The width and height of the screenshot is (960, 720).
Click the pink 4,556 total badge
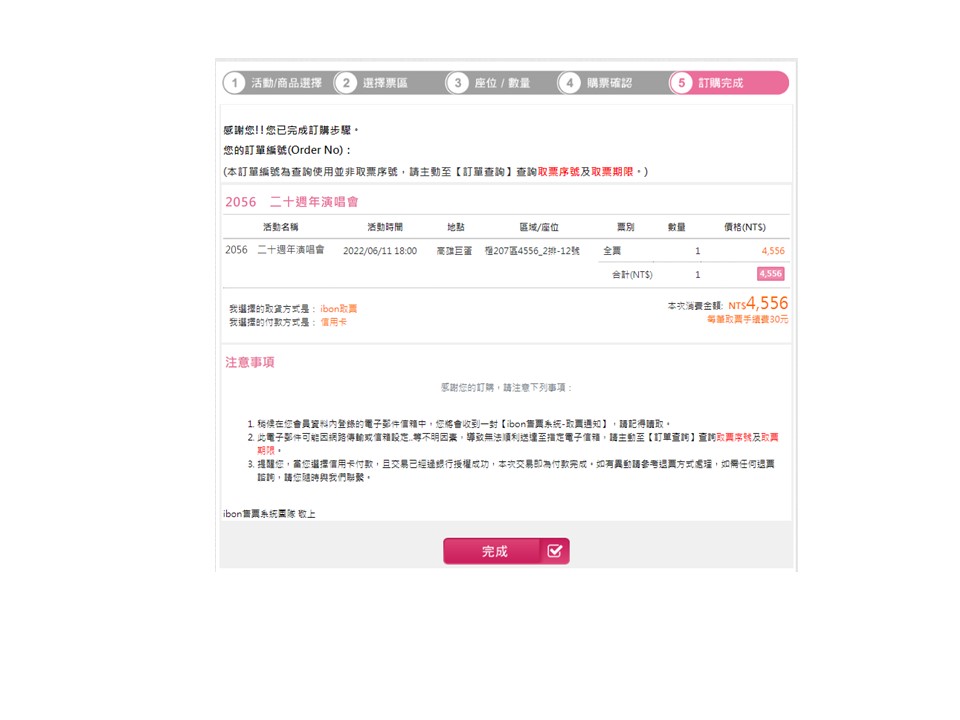click(x=771, y=274)
